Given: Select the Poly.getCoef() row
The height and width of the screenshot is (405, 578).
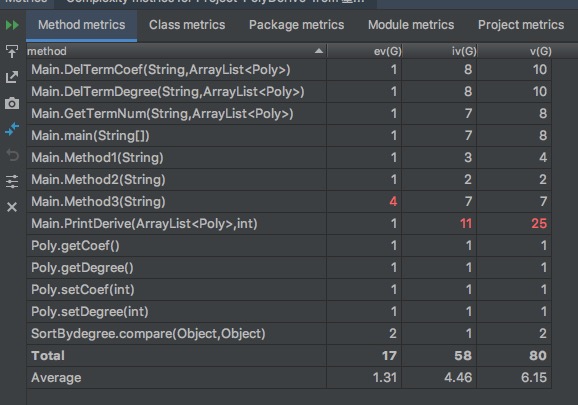Looking at the screenshot, I should 289,245.
